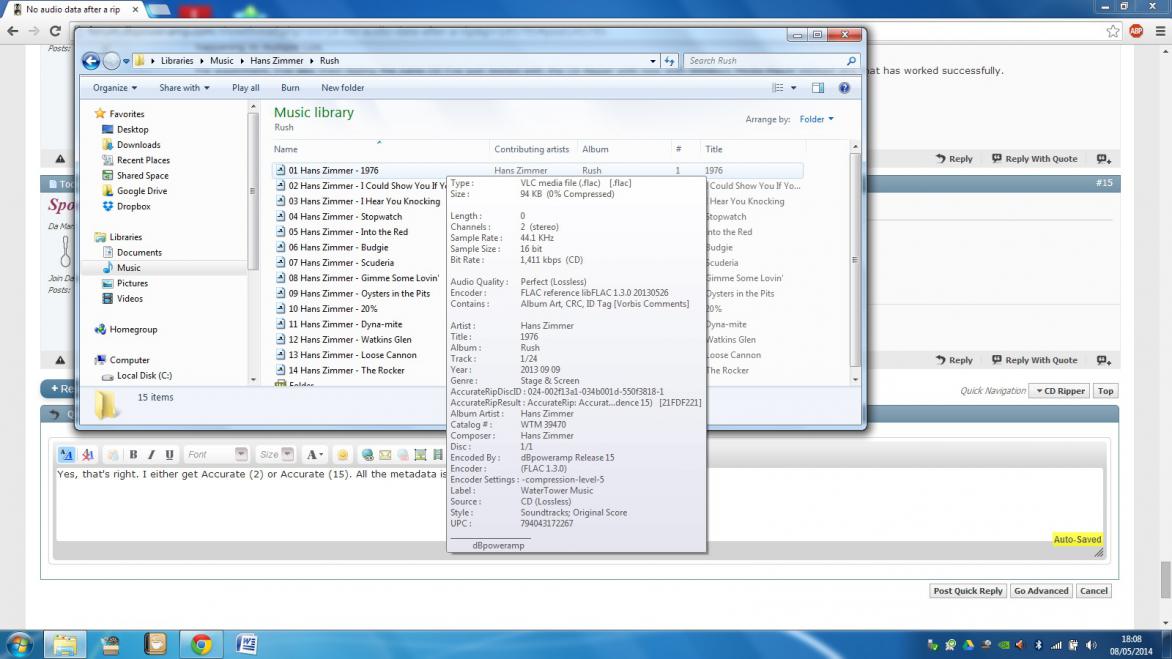The image size is (1172, 659).
Task: Reload the page in Chrome
Action: 55,31
